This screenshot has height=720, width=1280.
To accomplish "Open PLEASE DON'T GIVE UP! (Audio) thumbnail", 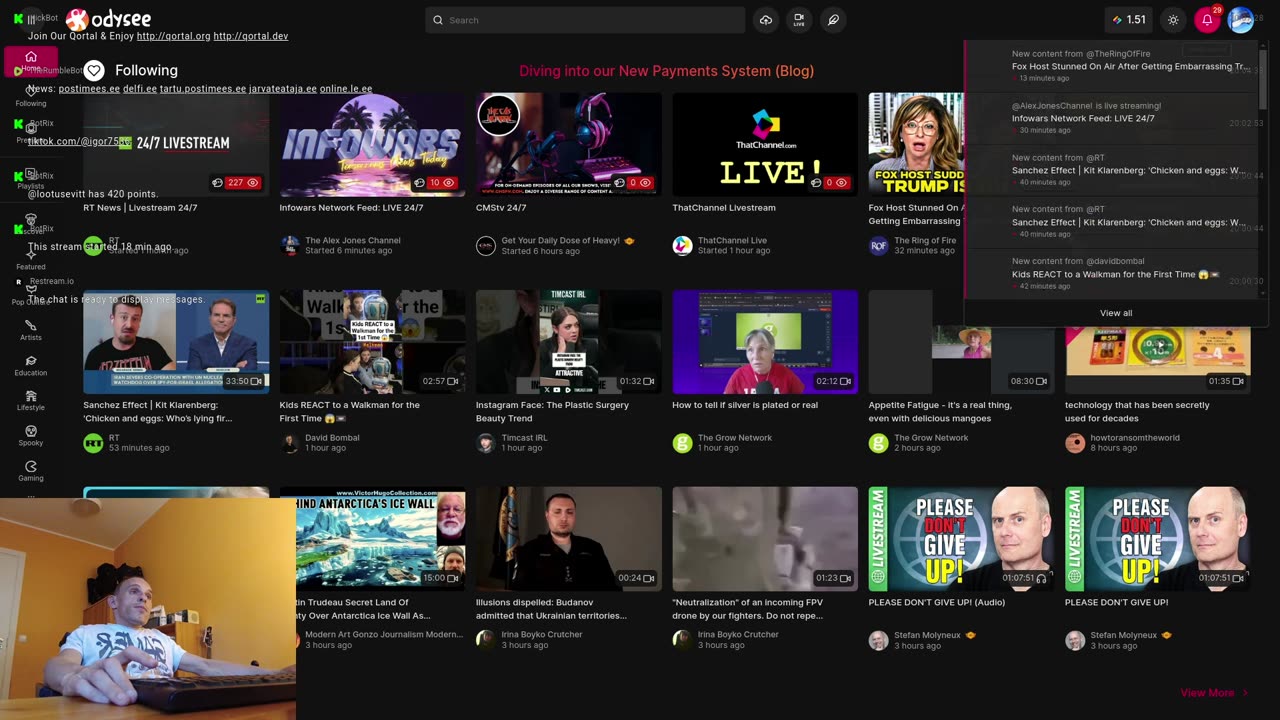I will coord(961,539).
